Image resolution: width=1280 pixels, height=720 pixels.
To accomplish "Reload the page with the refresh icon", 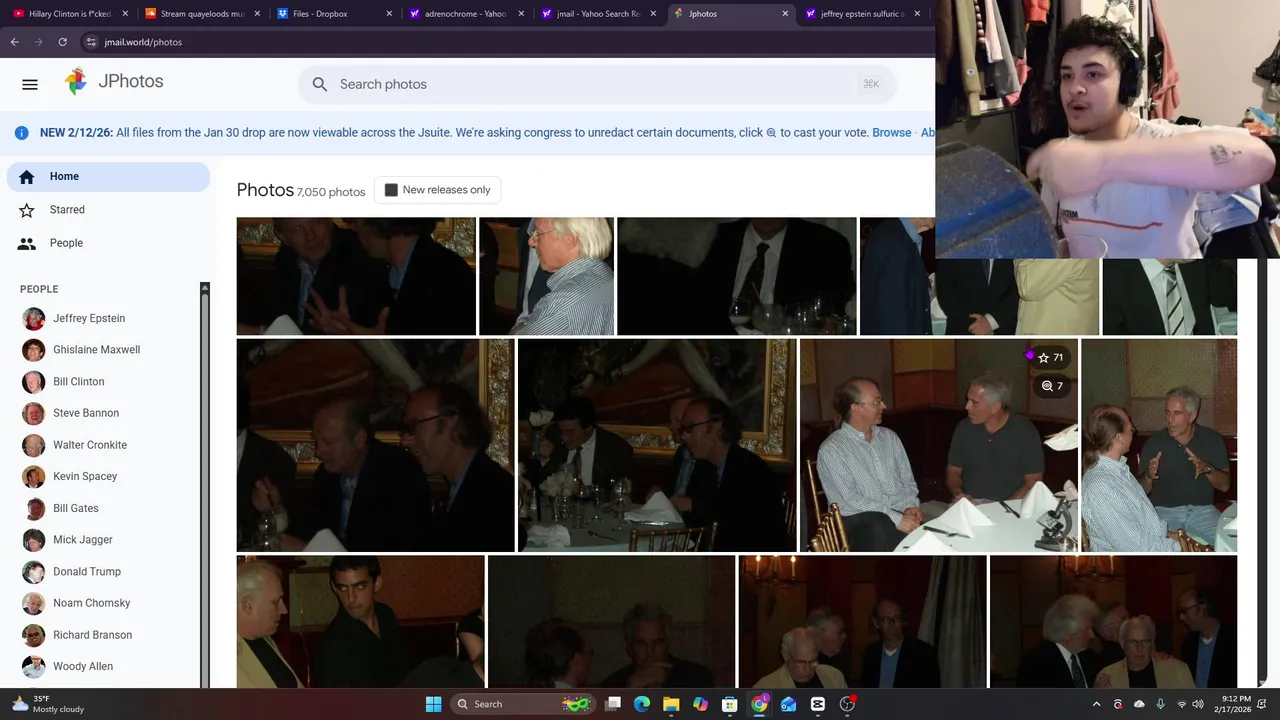I will pos(62,42).
